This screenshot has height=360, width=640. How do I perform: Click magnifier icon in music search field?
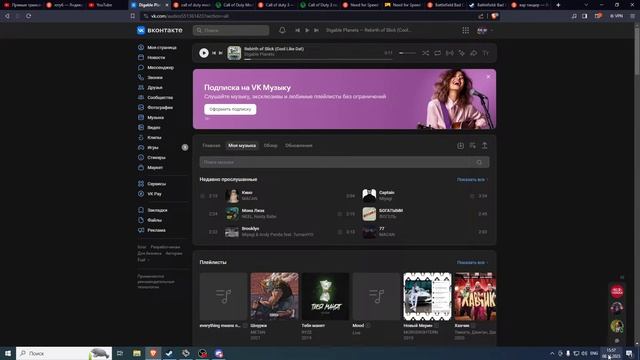point(479,162)
